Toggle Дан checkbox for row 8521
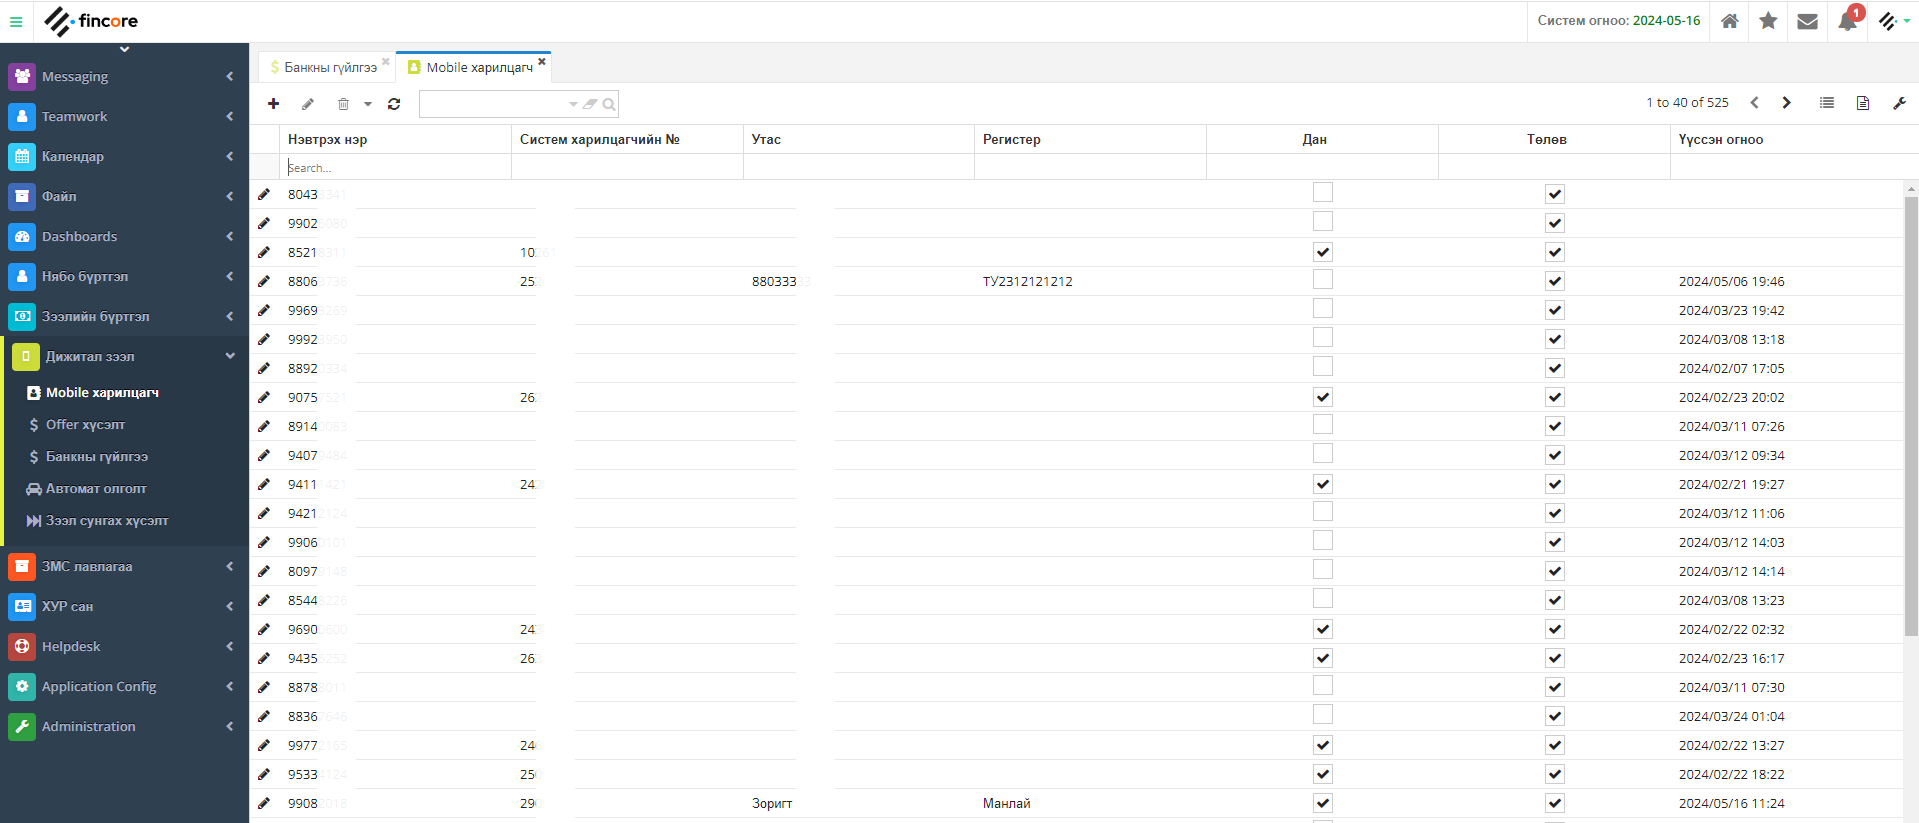This screenshot has width=1919, height=823. coord(1323,252)
